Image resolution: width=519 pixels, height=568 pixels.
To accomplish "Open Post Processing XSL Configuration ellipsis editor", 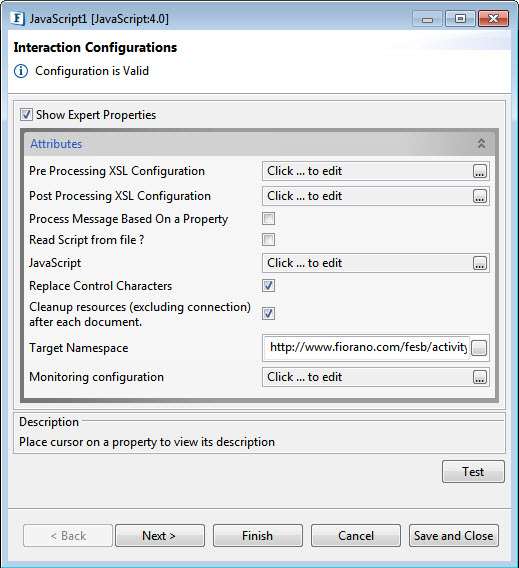I will (x=480, y=196).
